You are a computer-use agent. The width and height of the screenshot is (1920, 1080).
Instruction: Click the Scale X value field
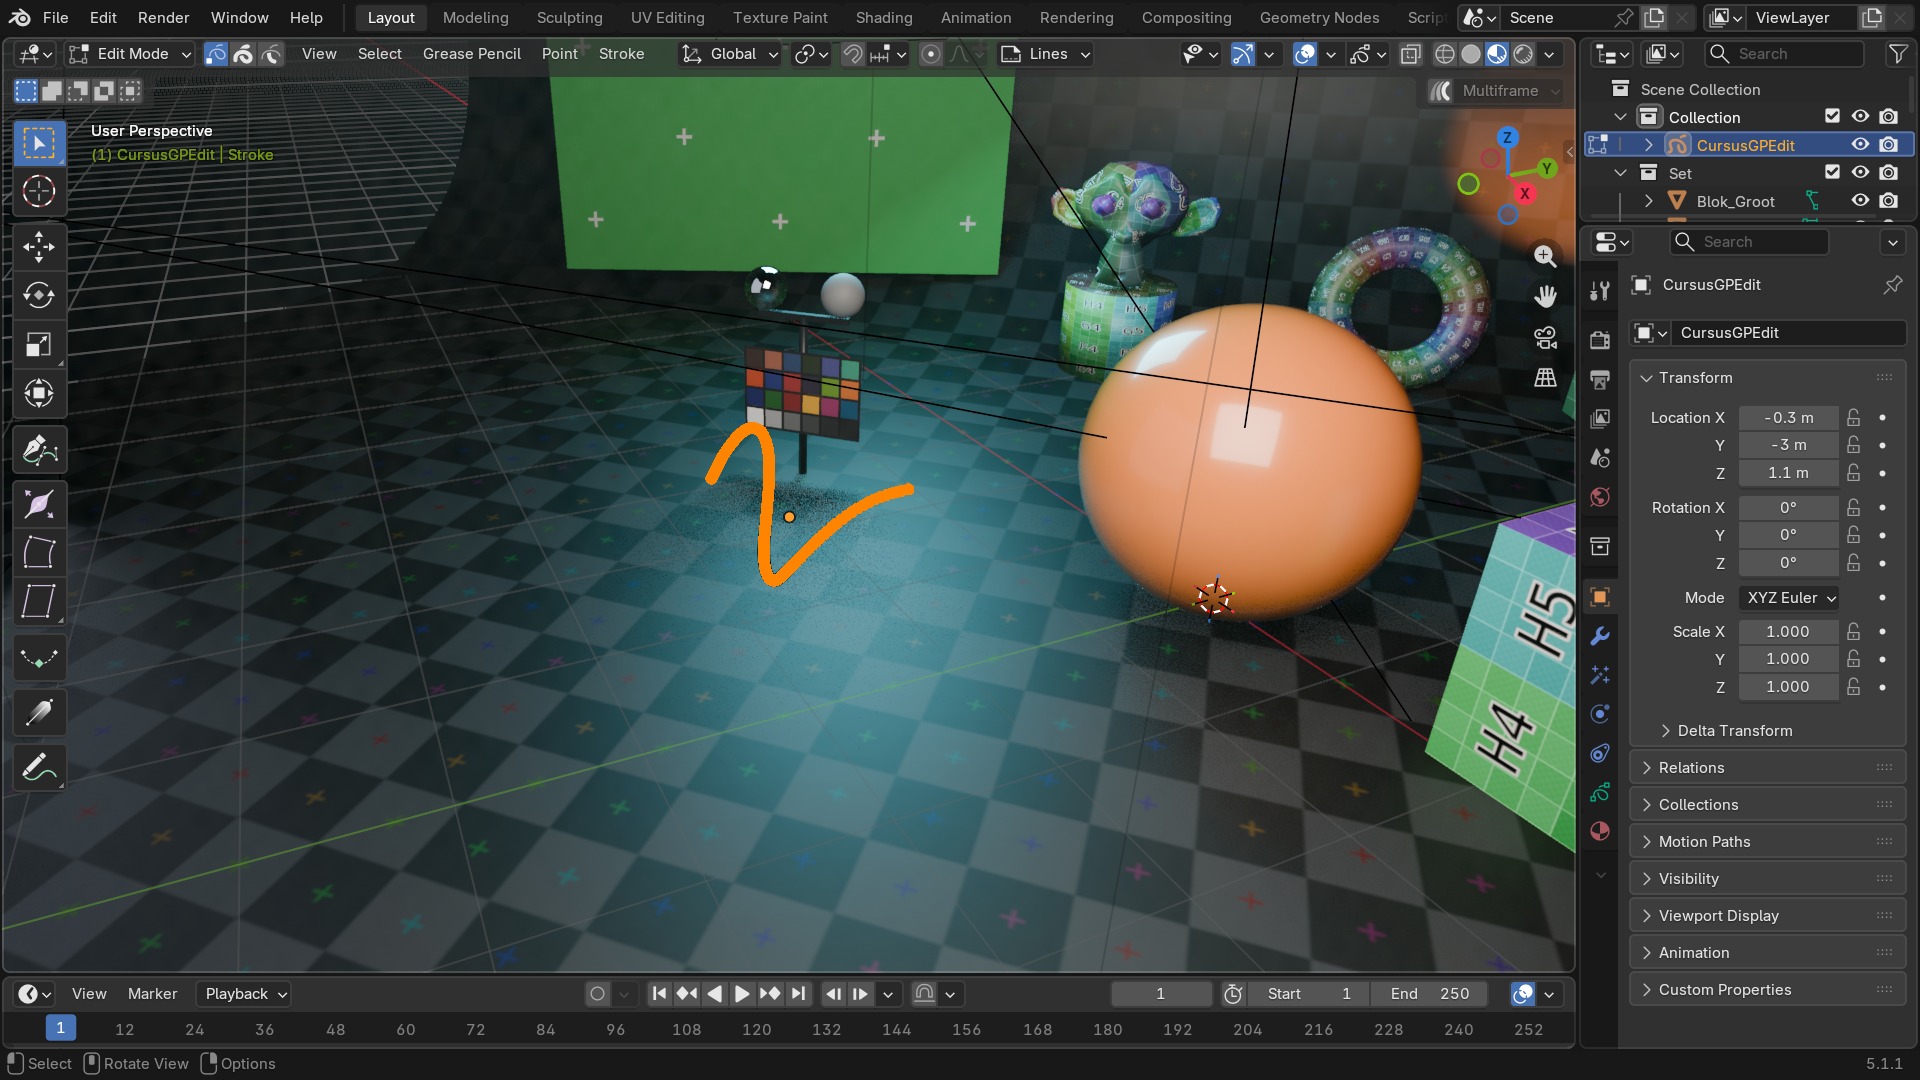coord(1787,632)
